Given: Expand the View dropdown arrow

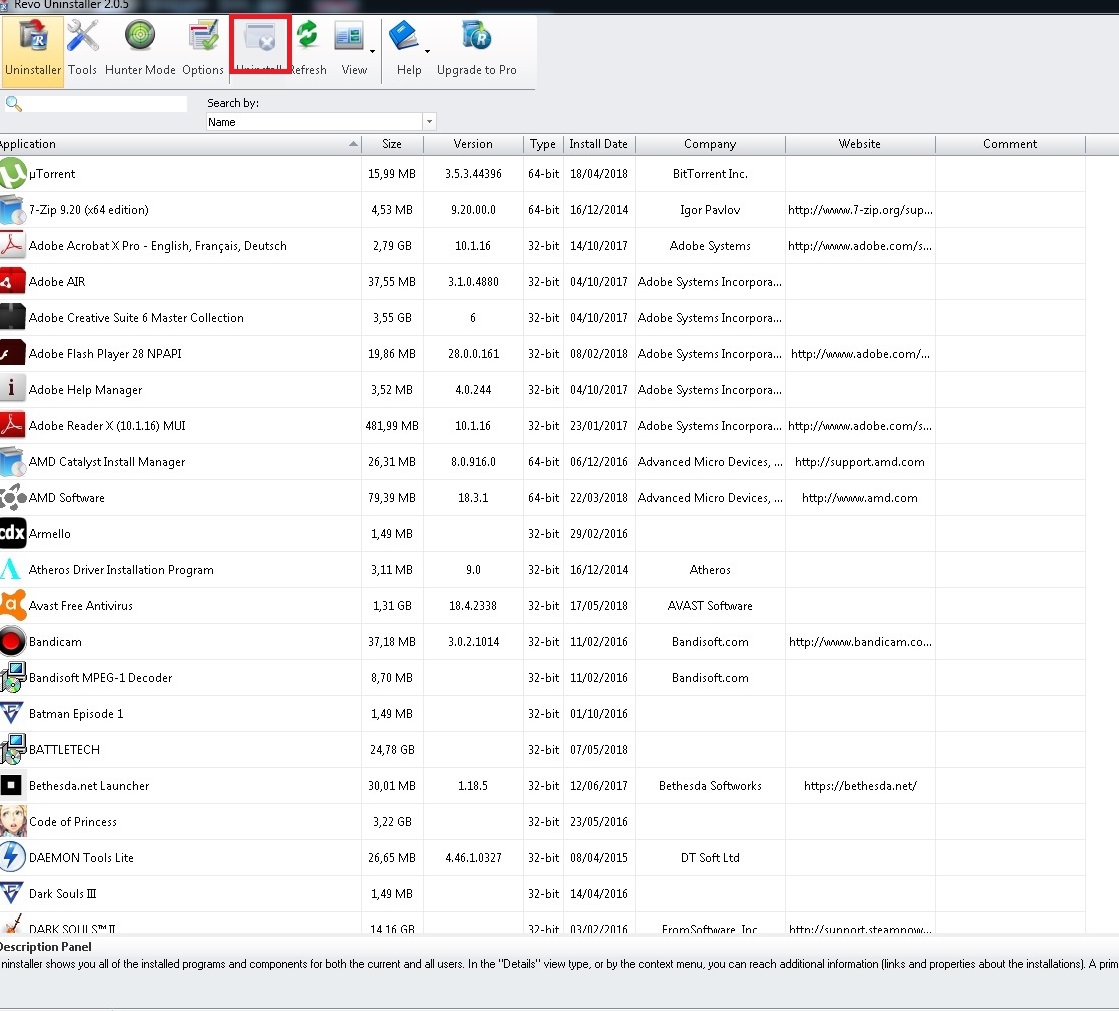Looking at the screenshot, I should (373, 51).
